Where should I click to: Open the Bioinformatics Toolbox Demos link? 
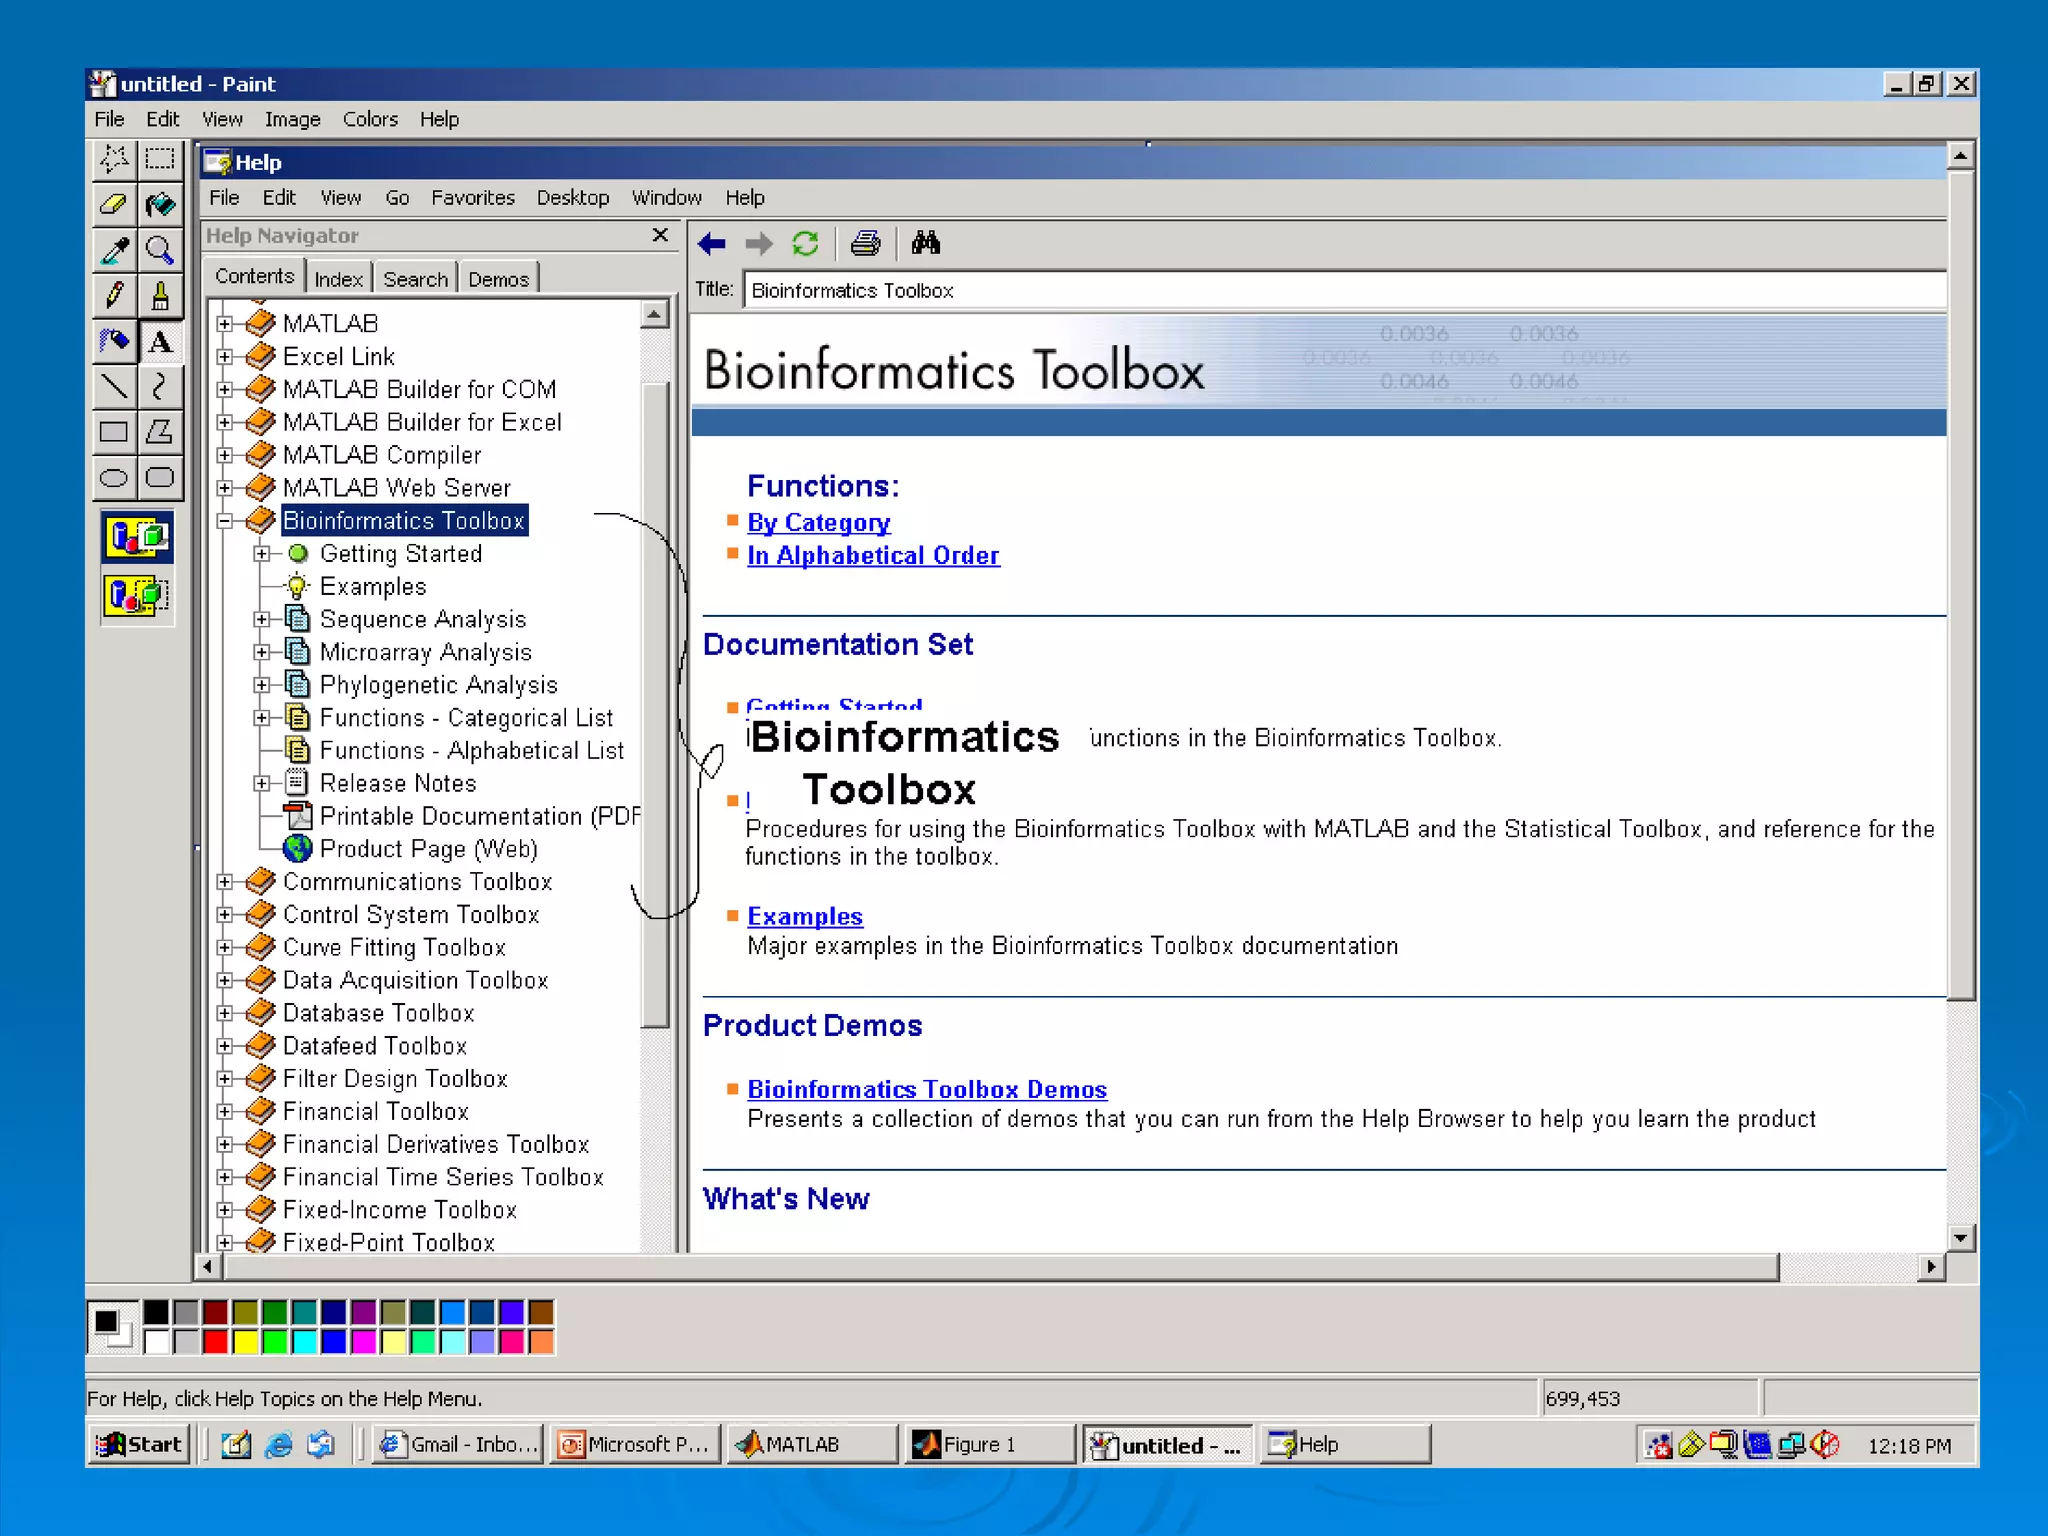click(926, 1089)
